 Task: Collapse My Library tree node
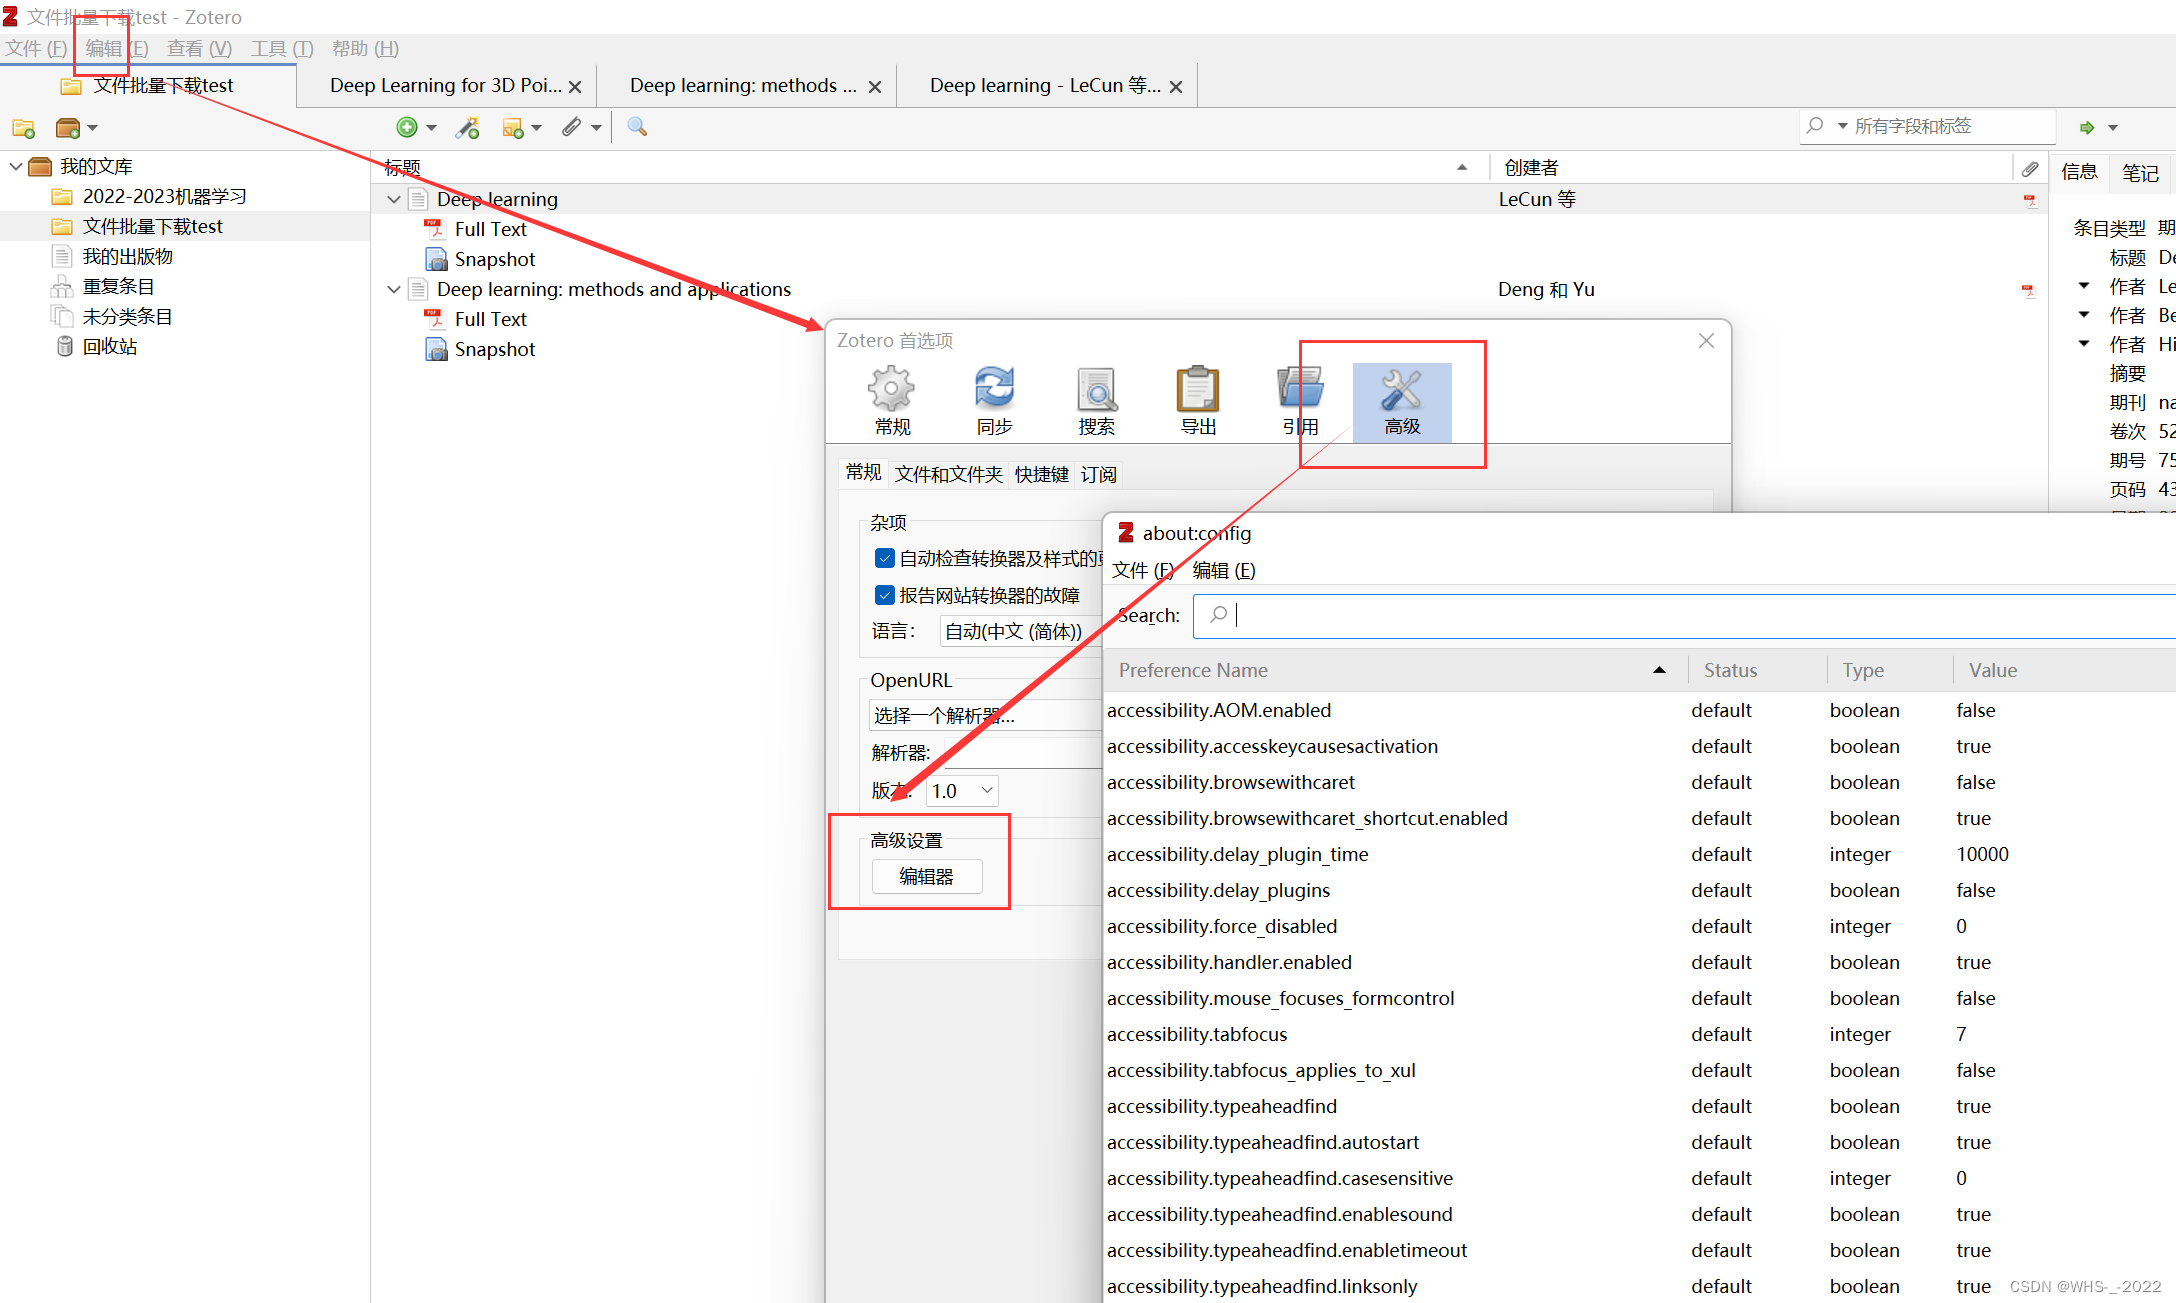pos(16,166)
